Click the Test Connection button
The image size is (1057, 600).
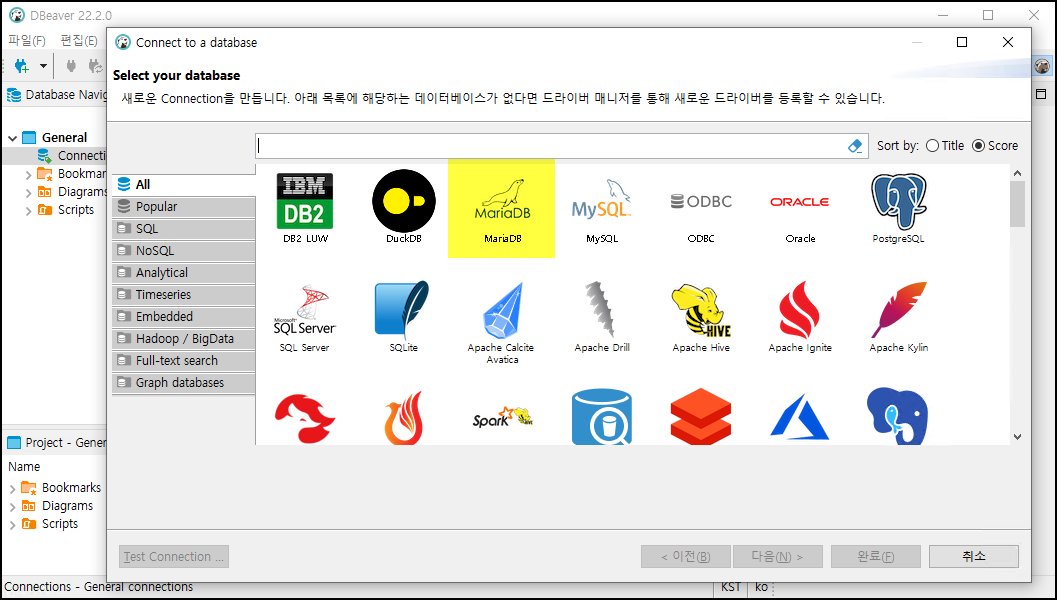[174, 557]
